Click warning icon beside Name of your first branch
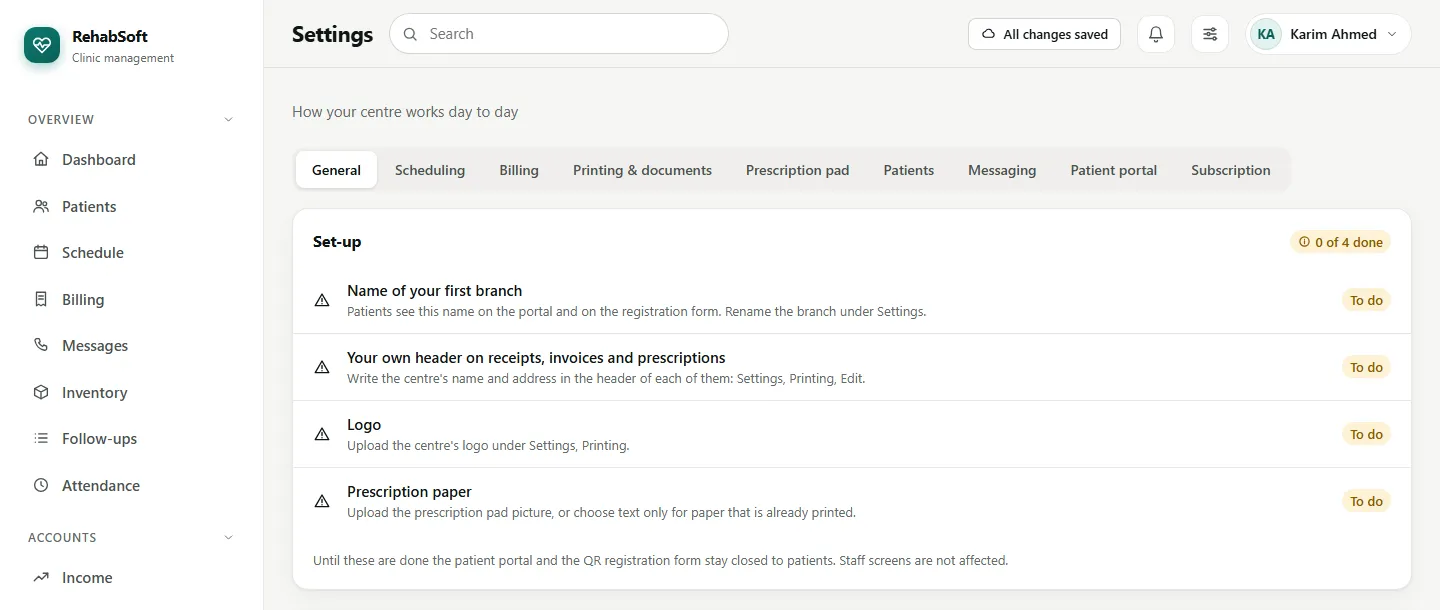The image size is (1440, 610). point(322,300)
